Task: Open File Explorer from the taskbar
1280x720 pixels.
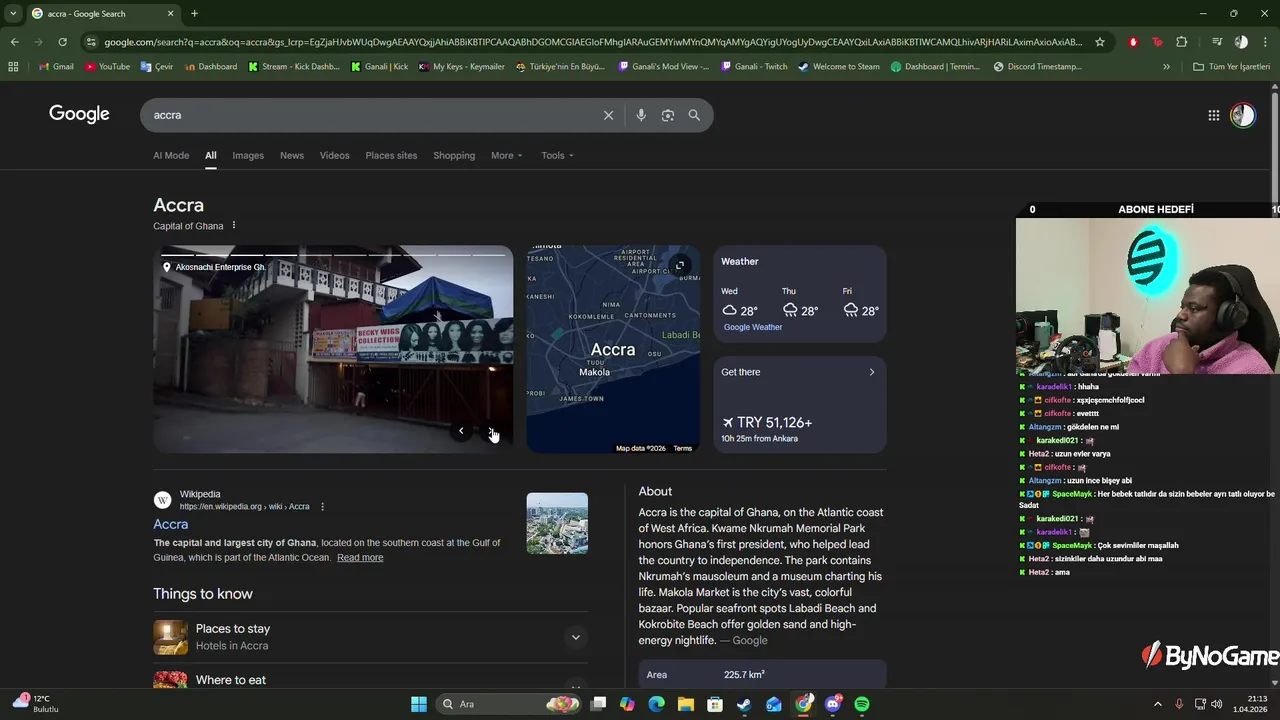Action: coord(686,704)
